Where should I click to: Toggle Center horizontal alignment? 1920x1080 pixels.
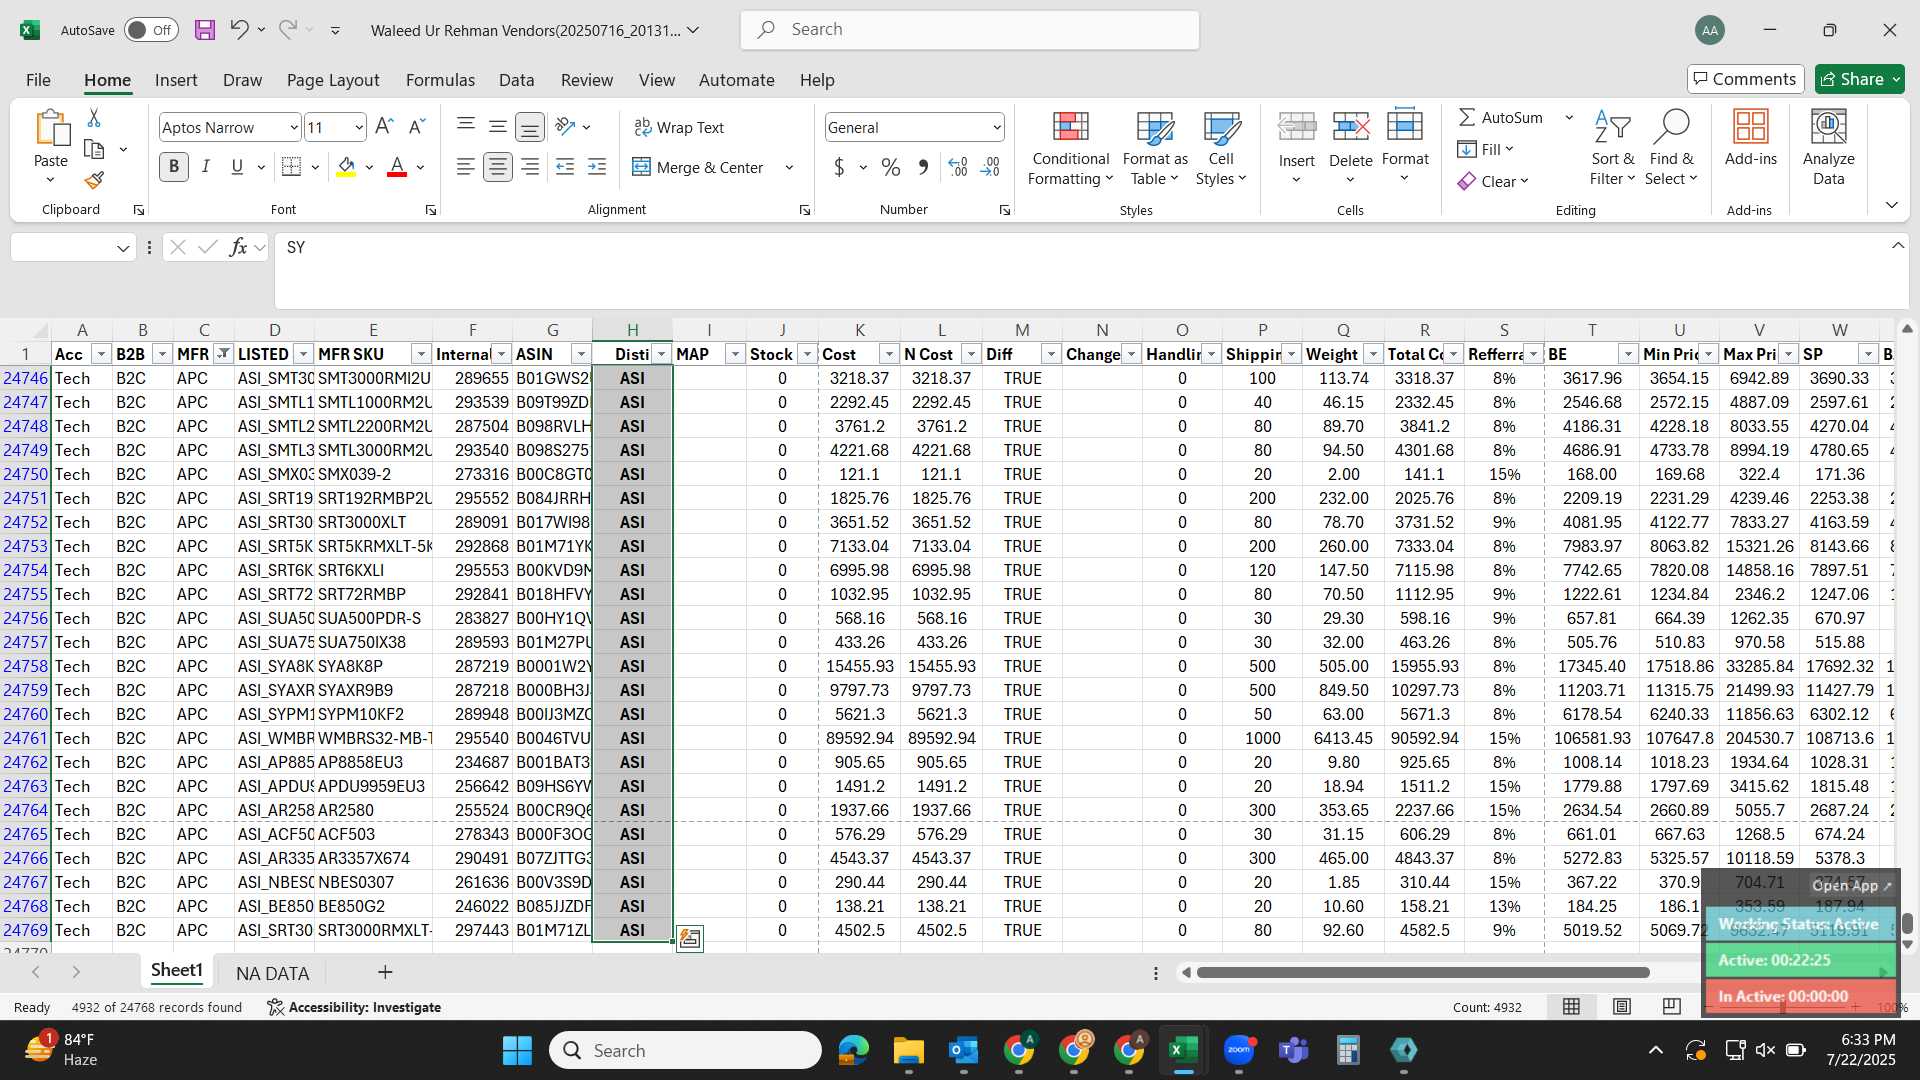coord(497,167)
